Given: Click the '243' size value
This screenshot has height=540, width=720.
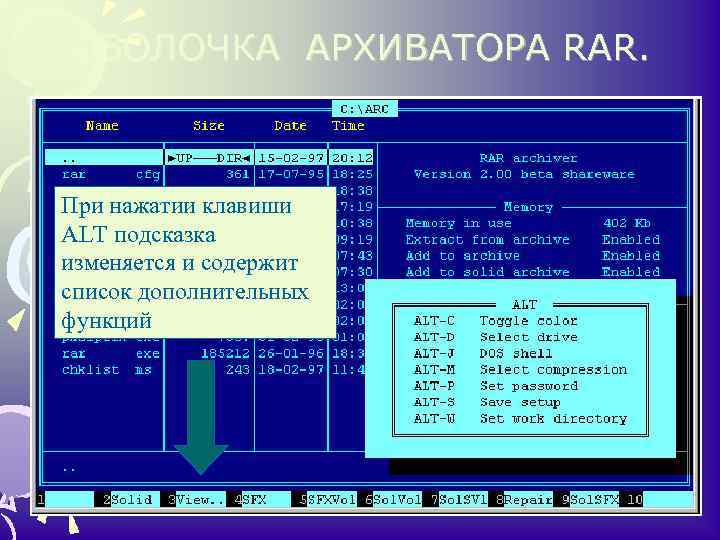Looking at the screenshot, I should [238, 370].
